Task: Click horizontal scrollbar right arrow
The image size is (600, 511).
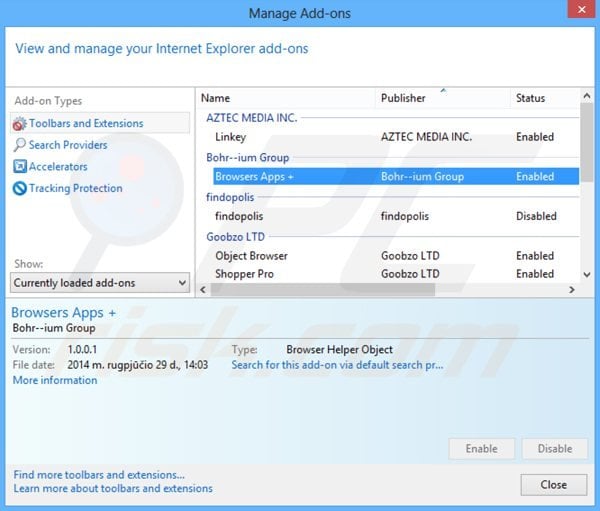Action: 572,290
